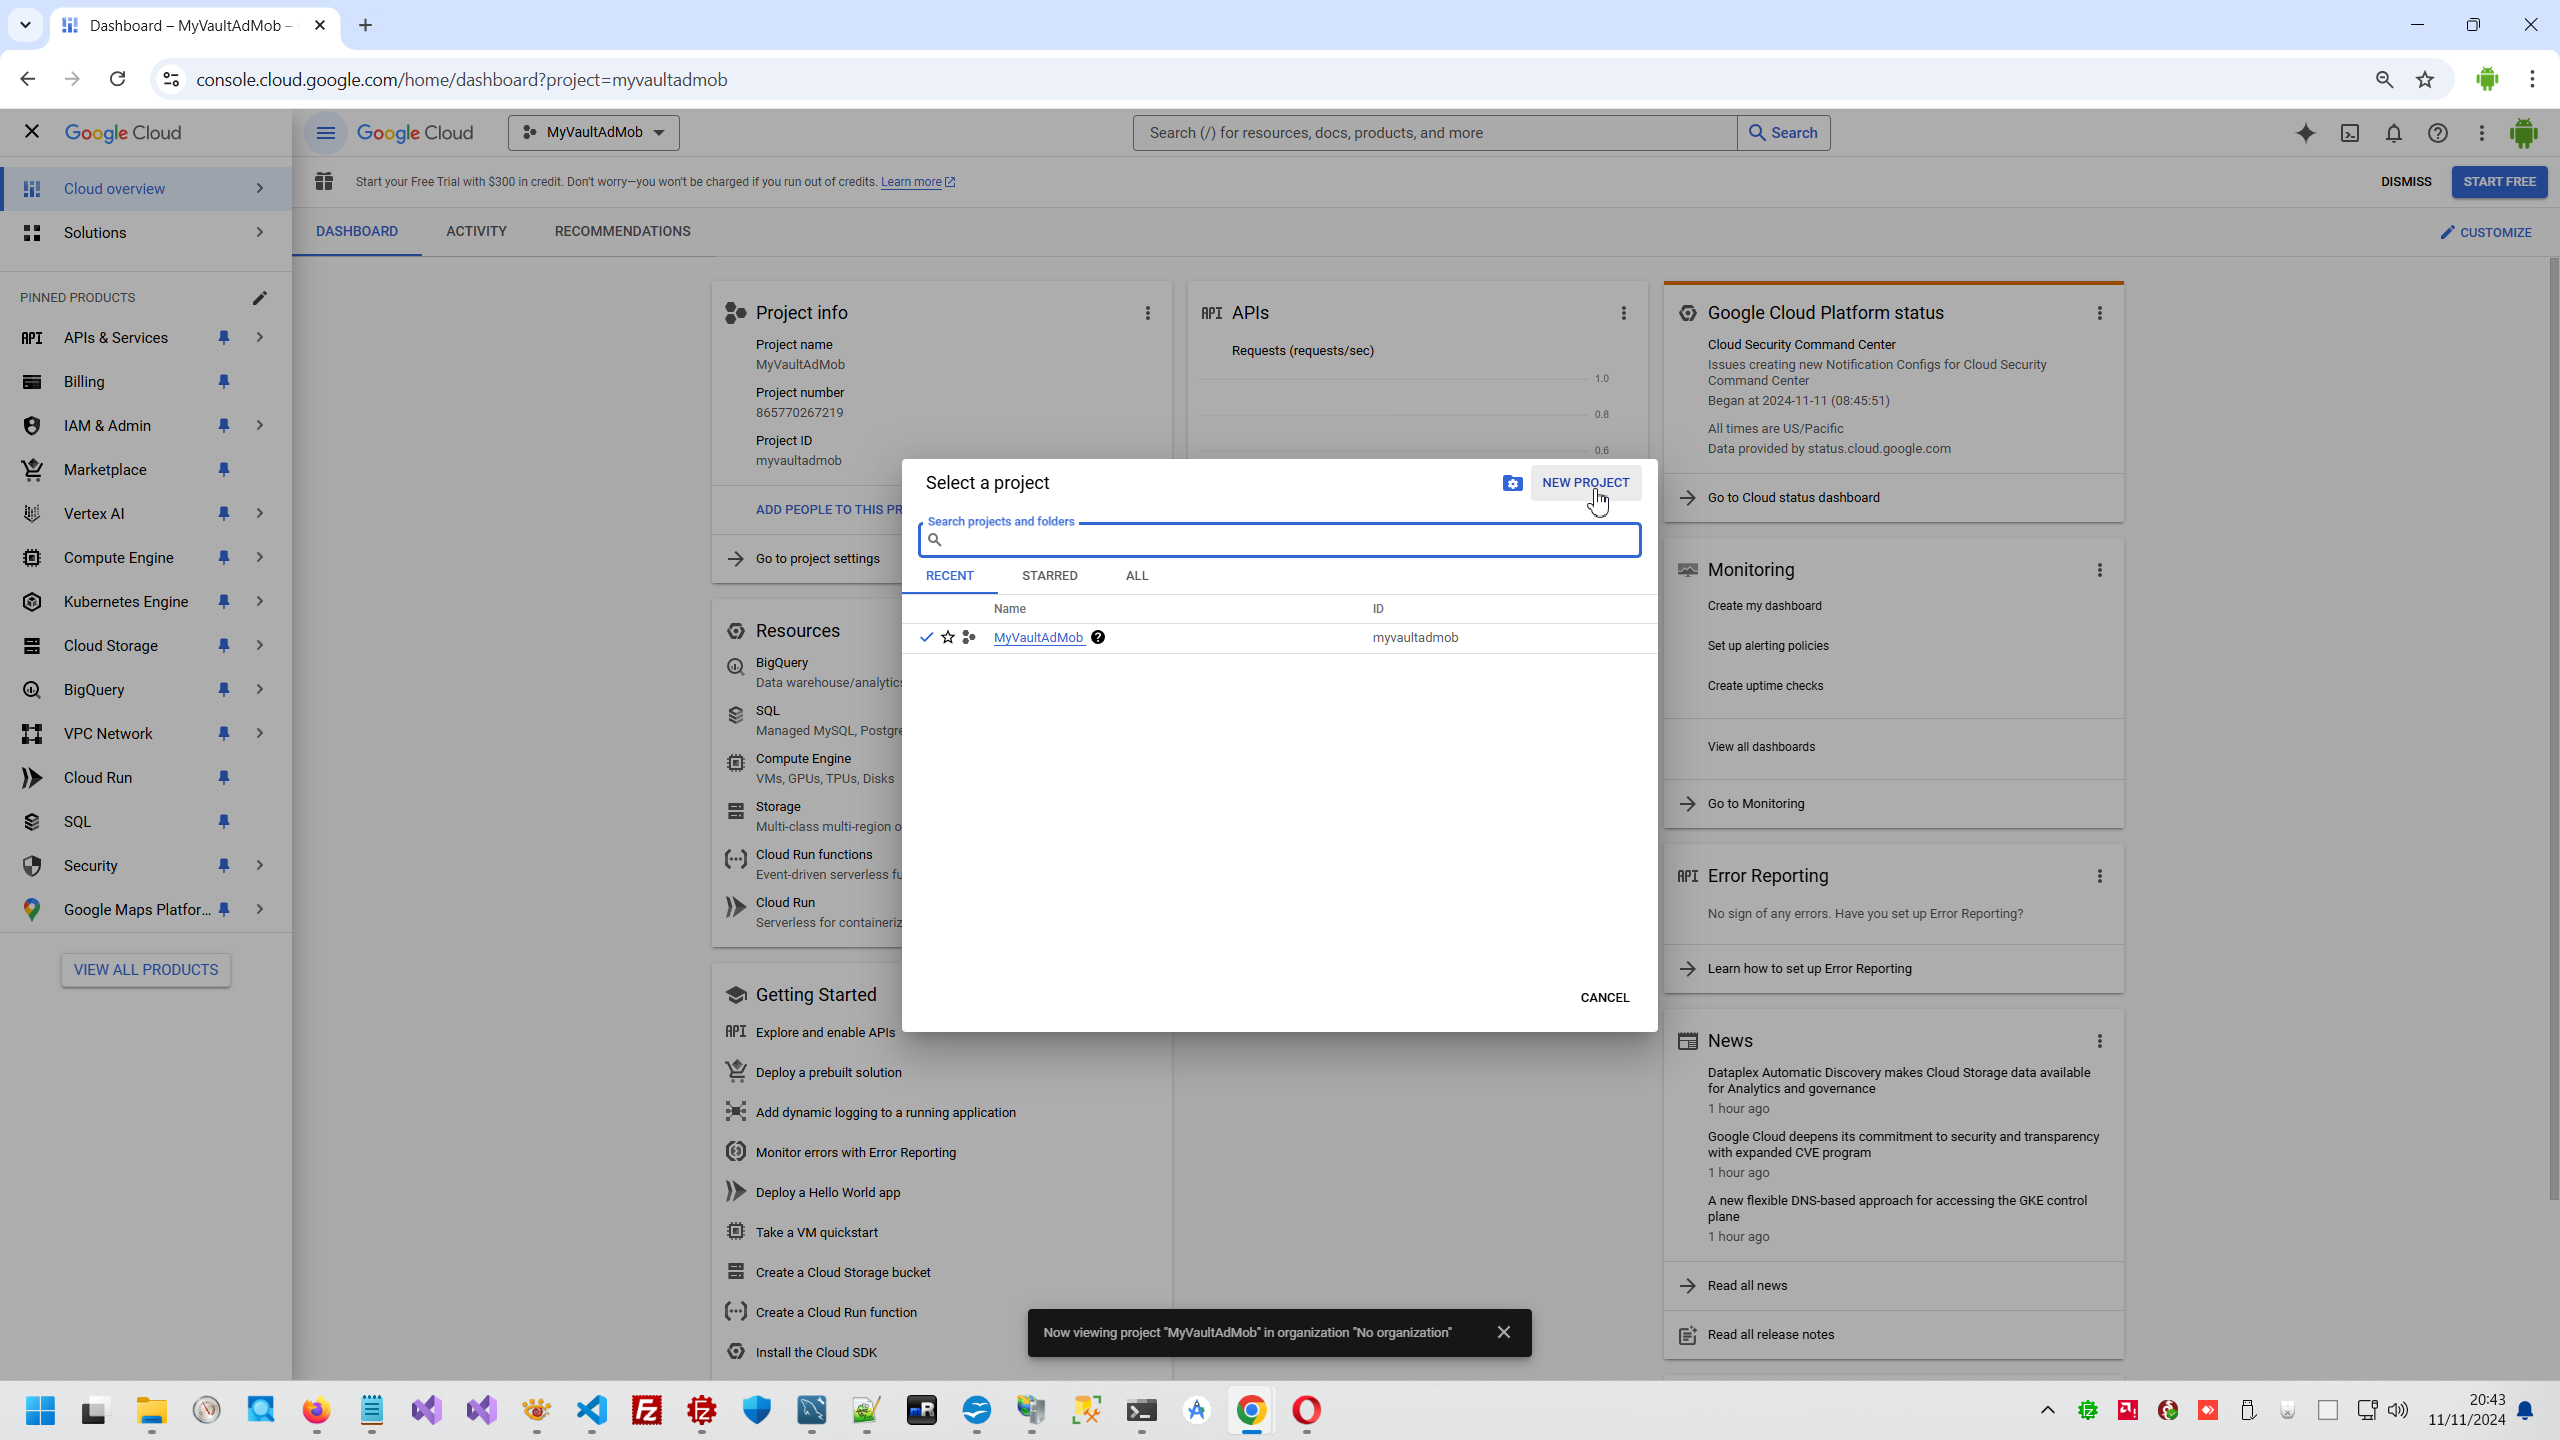Unpin Cloud Run from pinned products
The height and width of the screenshot is (1440, 2560).
point(224,778)
